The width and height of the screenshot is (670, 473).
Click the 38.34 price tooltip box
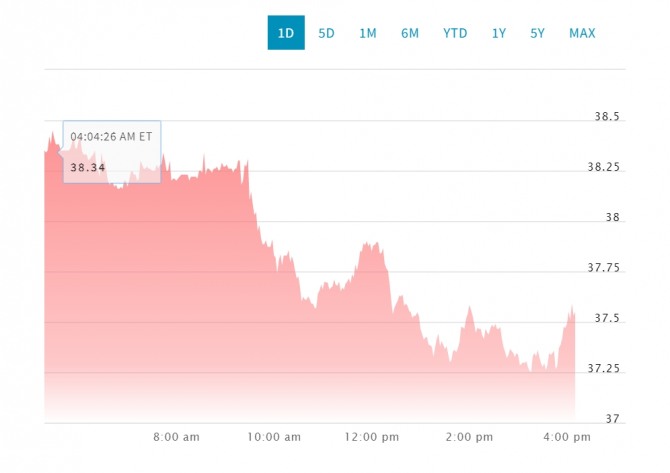point(112,152)
